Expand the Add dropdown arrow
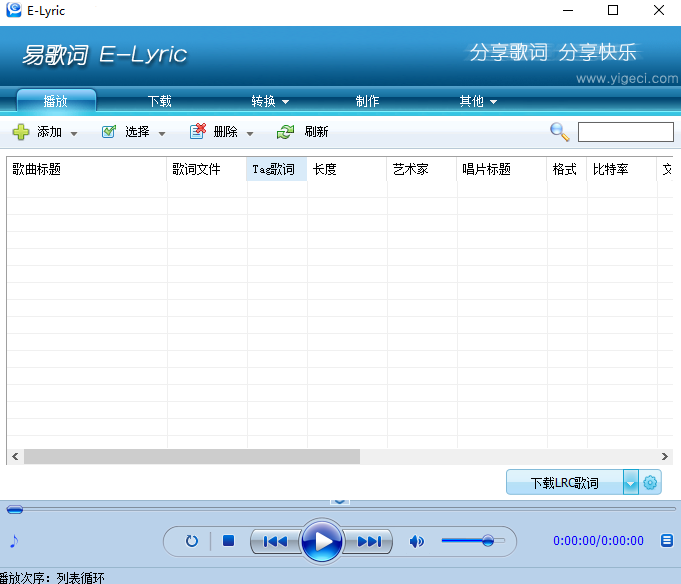The image size is (681, 584). pyautogui.click(x=74, y=133)
